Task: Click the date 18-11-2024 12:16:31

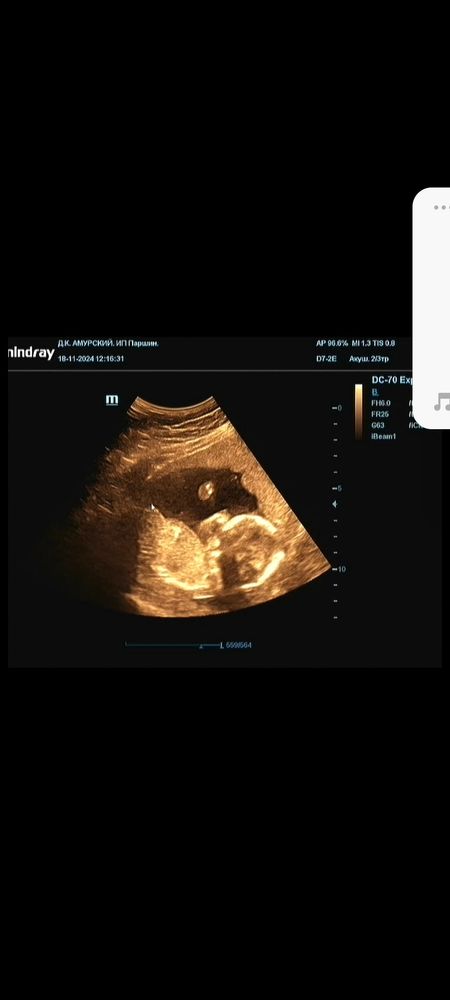Action: [x=91, y=359]
